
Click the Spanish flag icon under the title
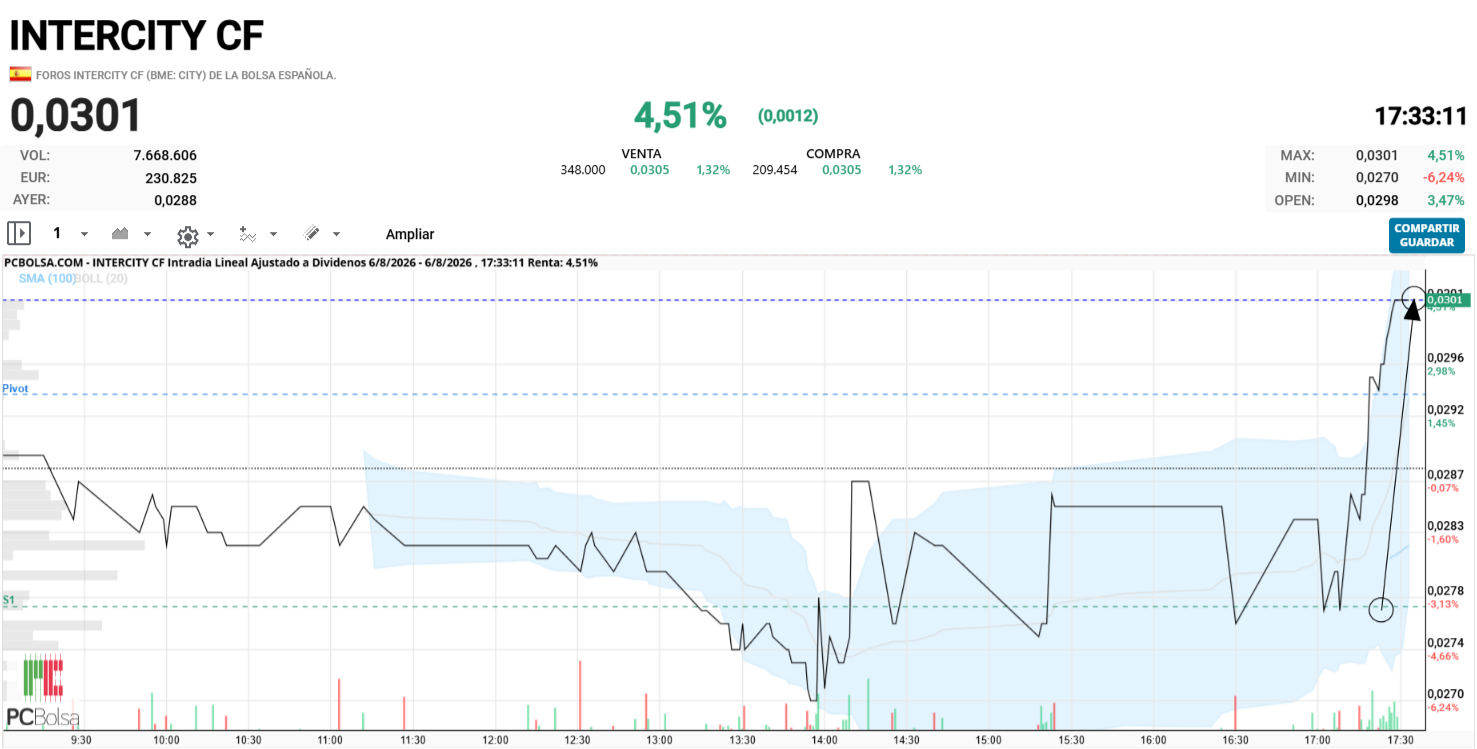(20, 74)
